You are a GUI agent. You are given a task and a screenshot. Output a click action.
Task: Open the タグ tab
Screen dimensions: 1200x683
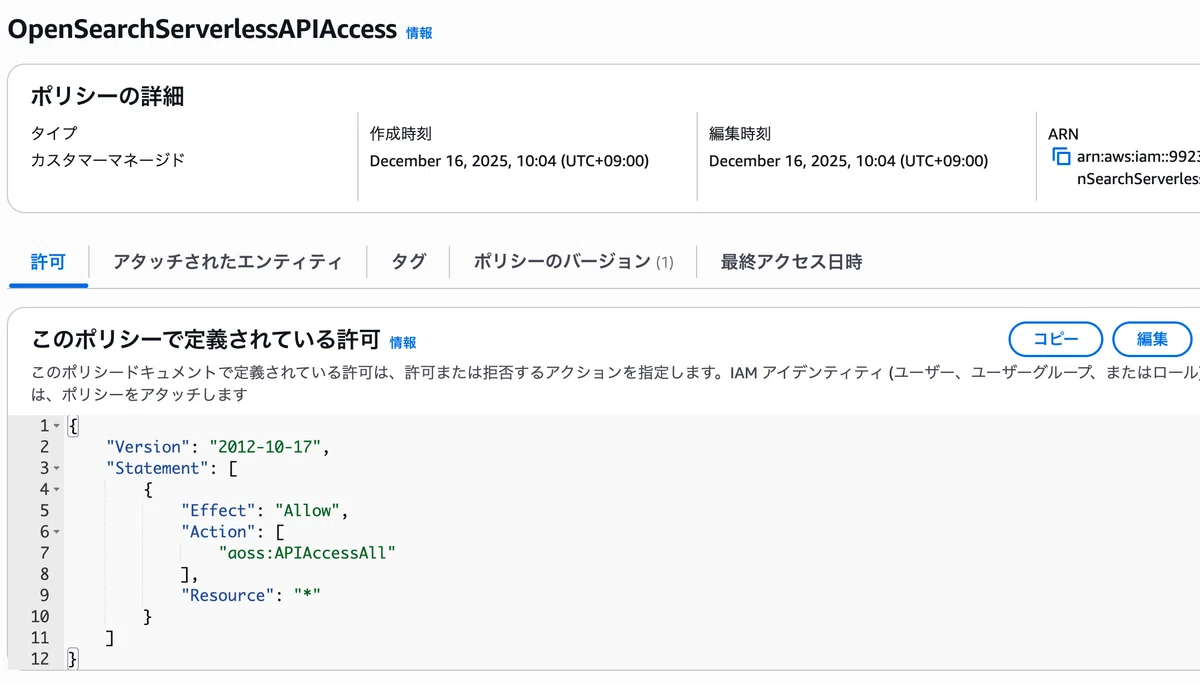coord(408,262)
